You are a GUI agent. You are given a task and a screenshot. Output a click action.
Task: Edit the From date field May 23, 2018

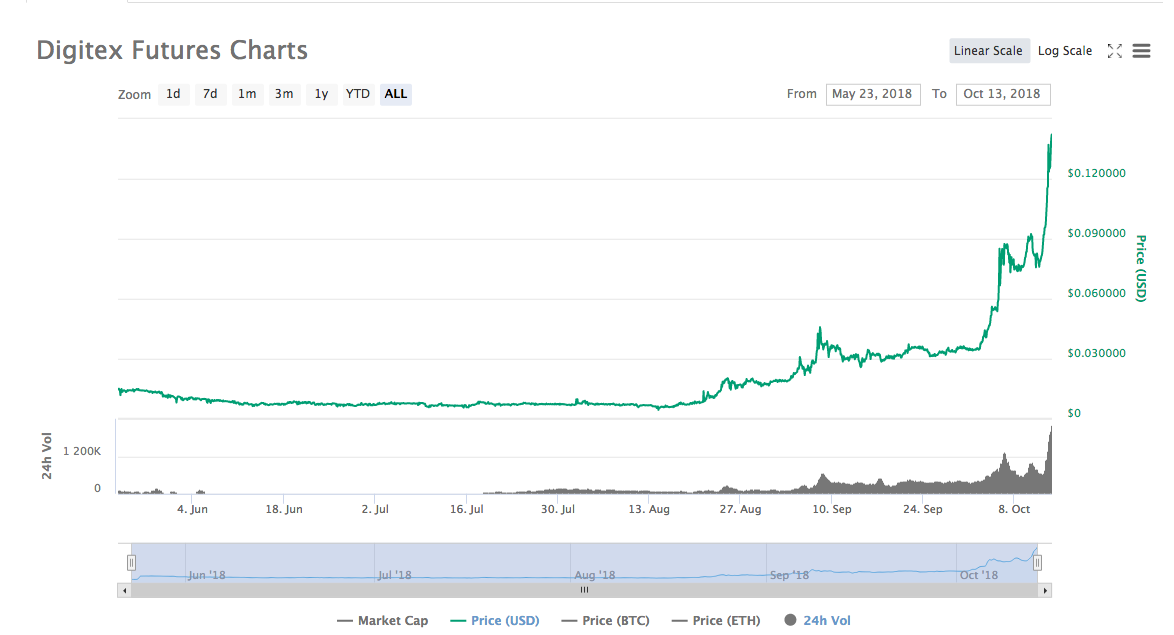(873, 94)
